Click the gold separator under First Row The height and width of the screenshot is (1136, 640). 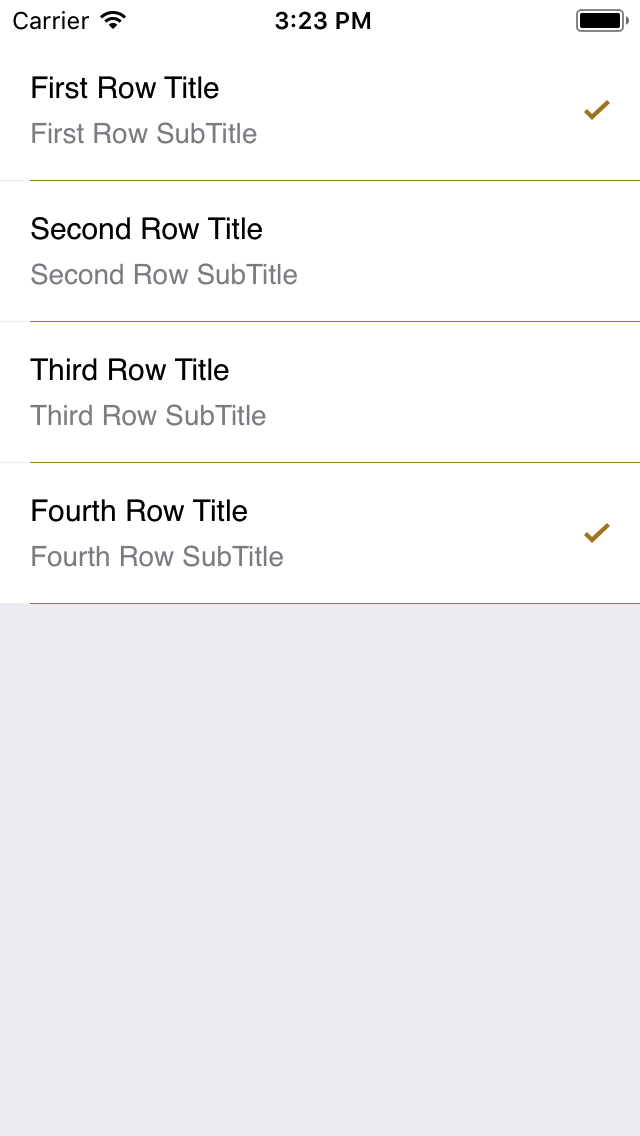click(x=335, y=180)
